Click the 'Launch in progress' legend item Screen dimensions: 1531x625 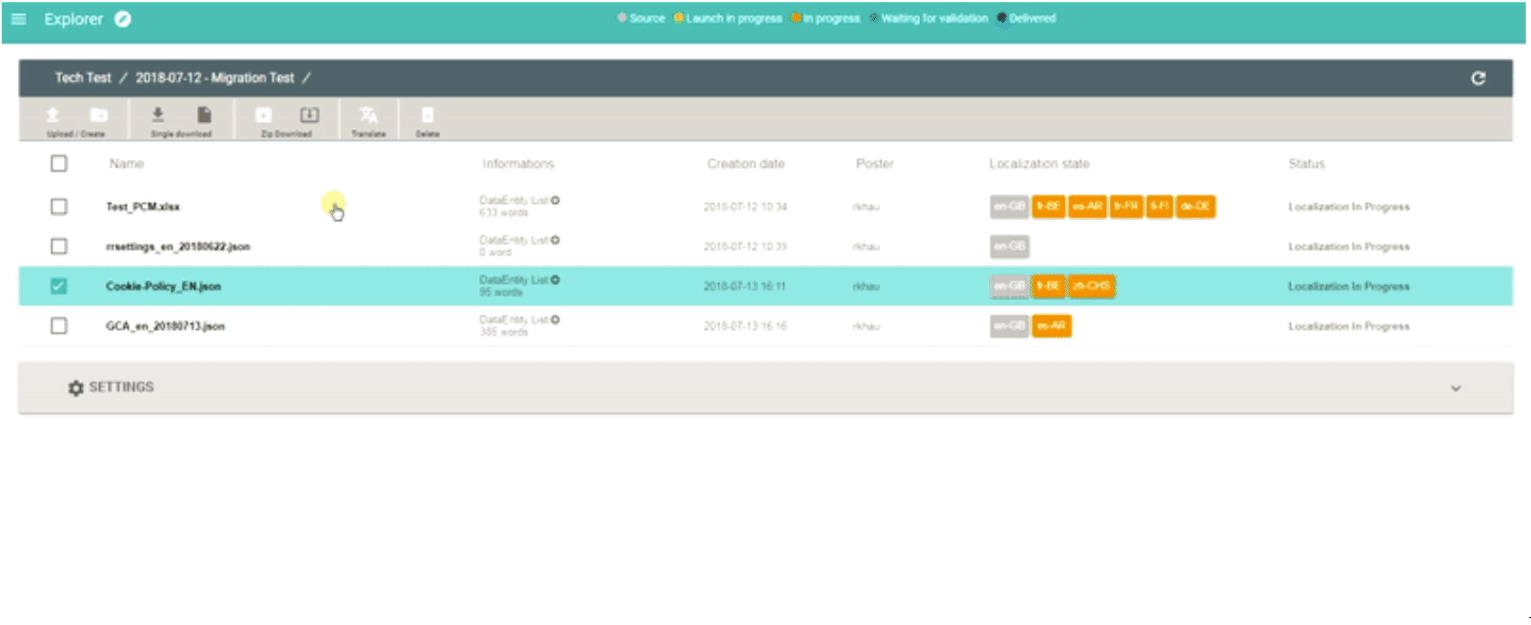pyautogui.click(x=728, y=18)
